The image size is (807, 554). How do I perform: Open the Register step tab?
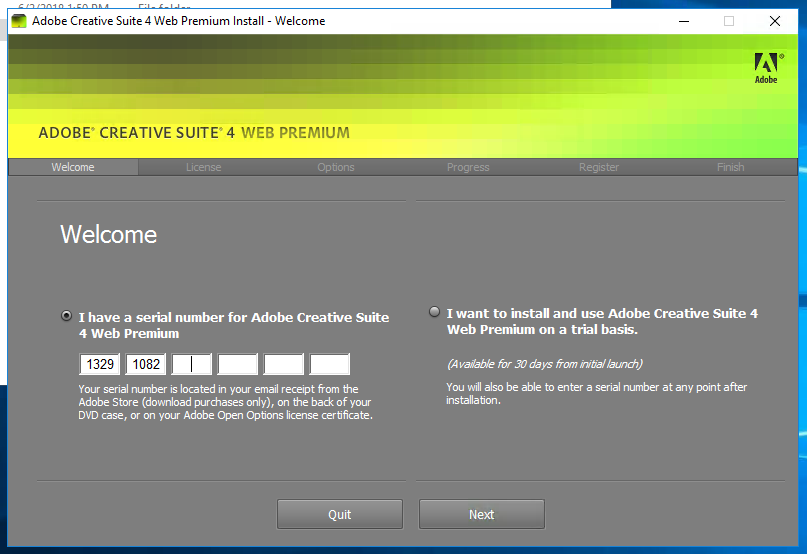pos(599,167)
